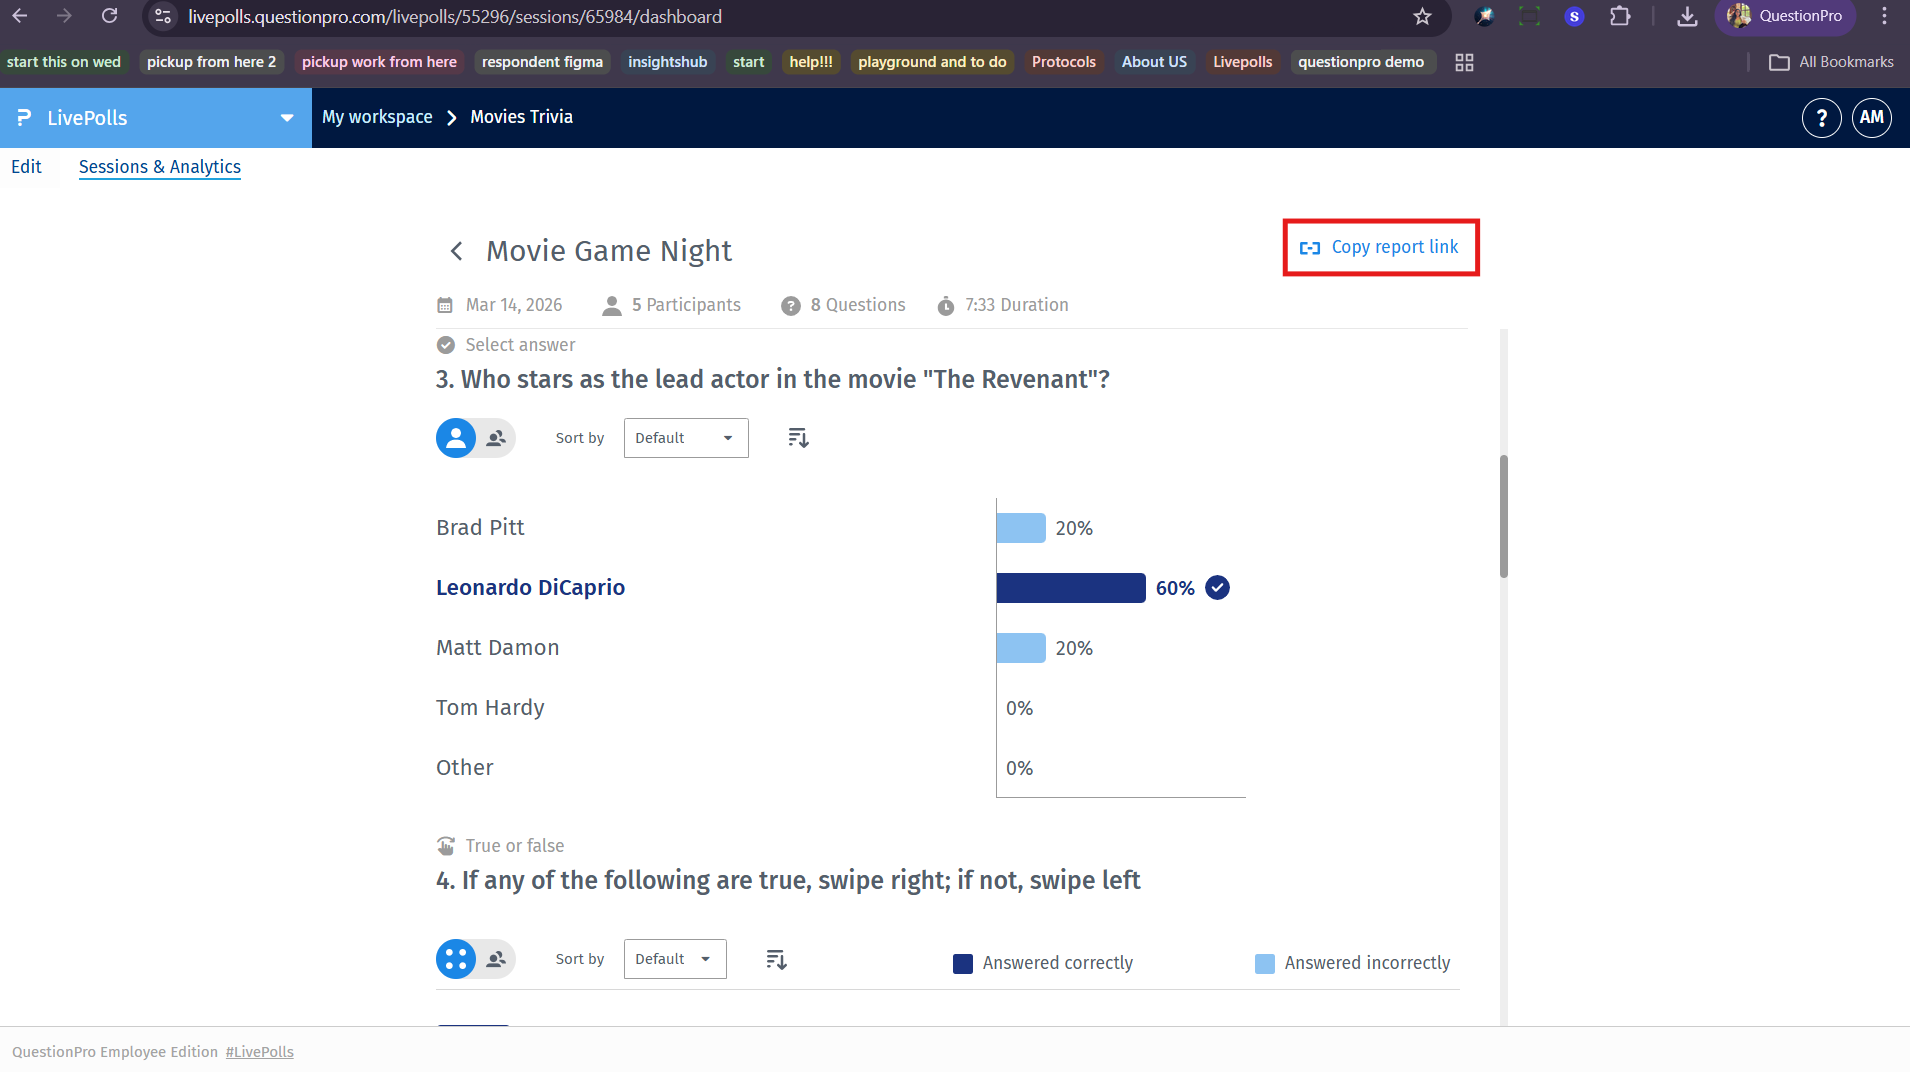
Task: Click the Answered correctly legend color square
Action: pyautogui.click(x=962, y=963)
